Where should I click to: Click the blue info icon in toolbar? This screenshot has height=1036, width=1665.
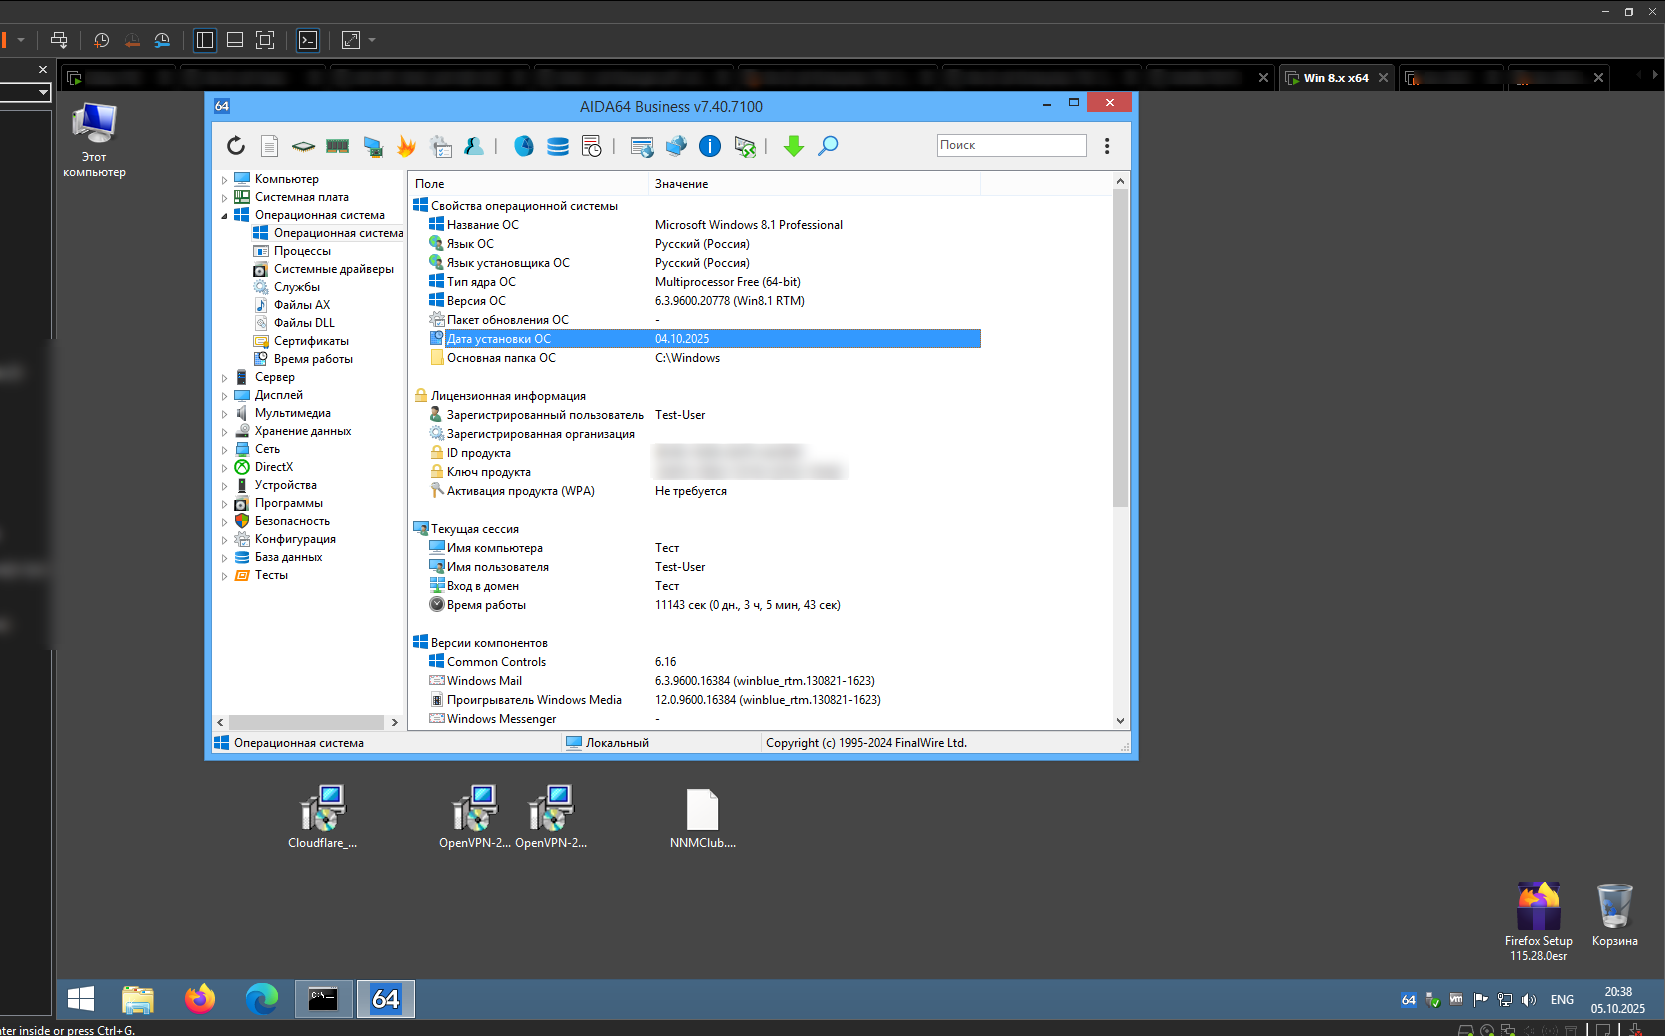tap(710, 146)
